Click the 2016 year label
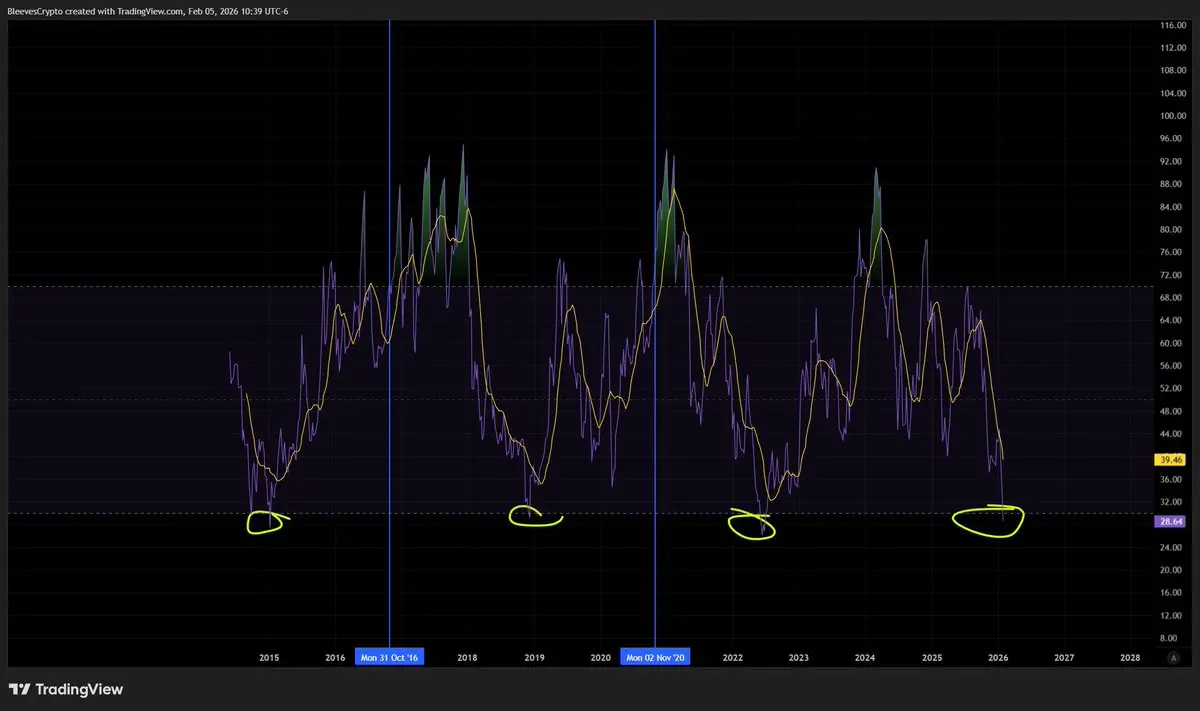The image size is (1200, 711). 335,658
